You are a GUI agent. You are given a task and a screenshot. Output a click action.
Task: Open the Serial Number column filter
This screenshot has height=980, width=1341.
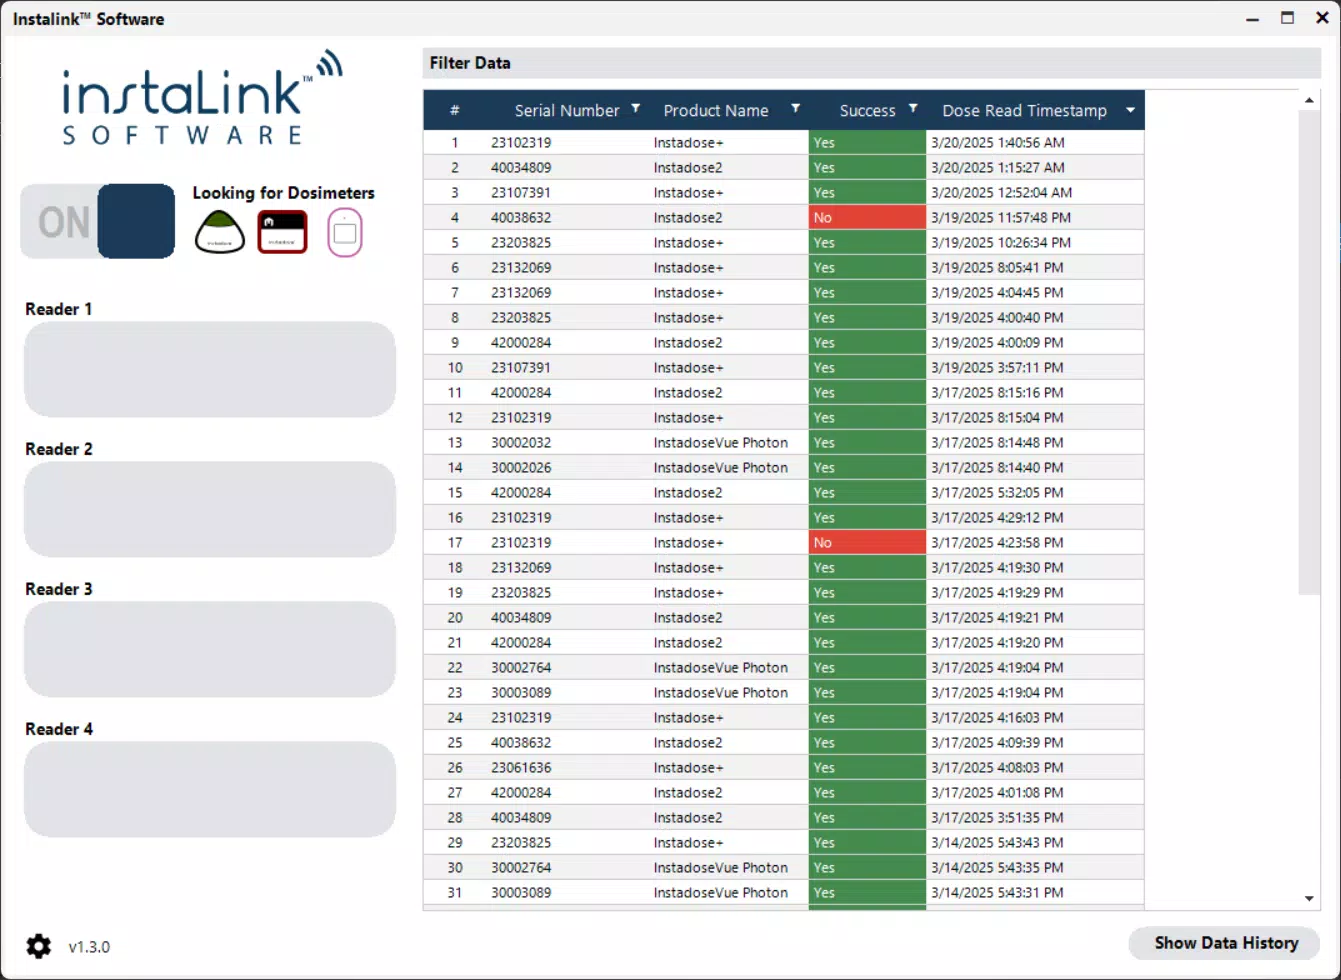pyautogui.click(x=636, y=109)
